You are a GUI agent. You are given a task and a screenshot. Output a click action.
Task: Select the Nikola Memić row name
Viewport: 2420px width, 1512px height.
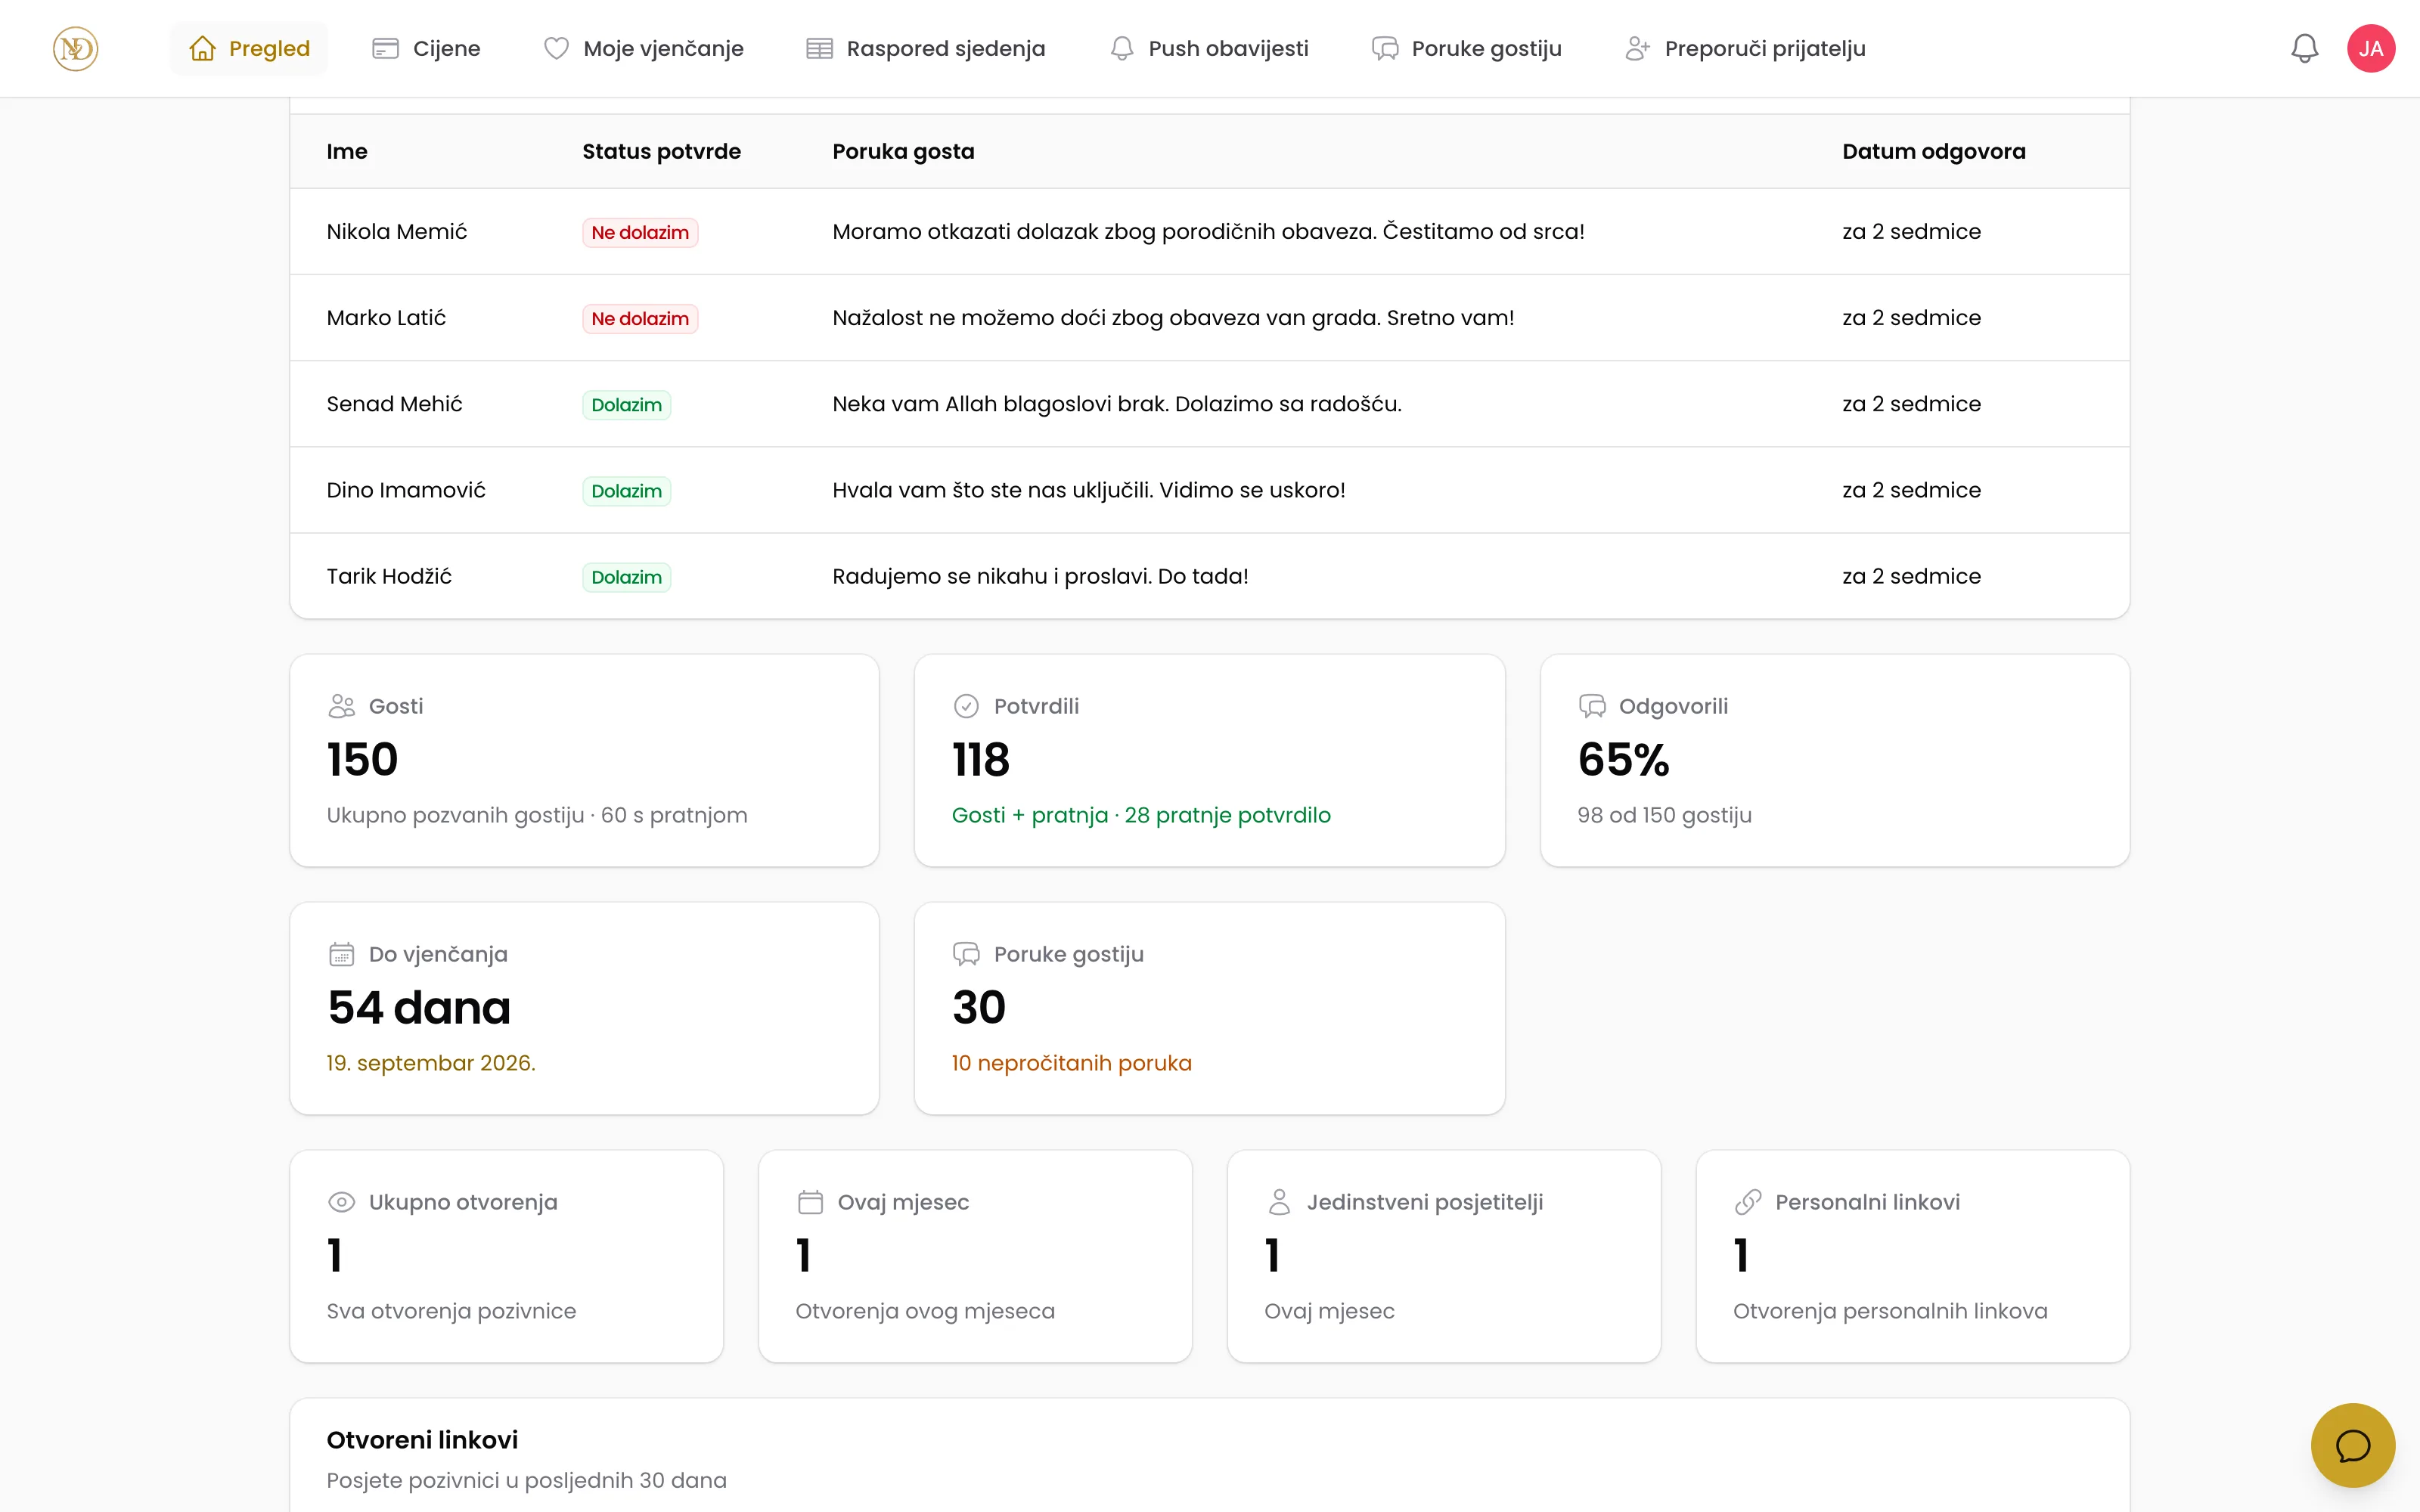coord(396,231)
